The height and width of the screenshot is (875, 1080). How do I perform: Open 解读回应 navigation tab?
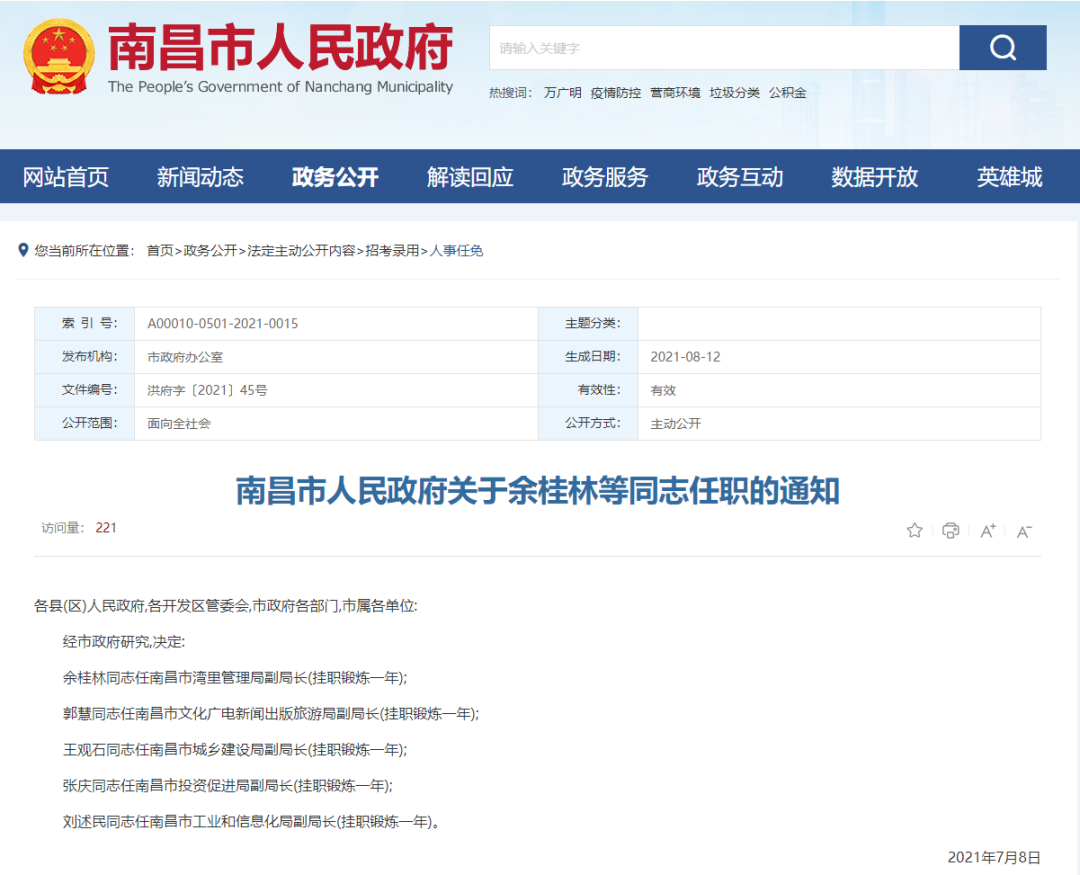point(470,177)
